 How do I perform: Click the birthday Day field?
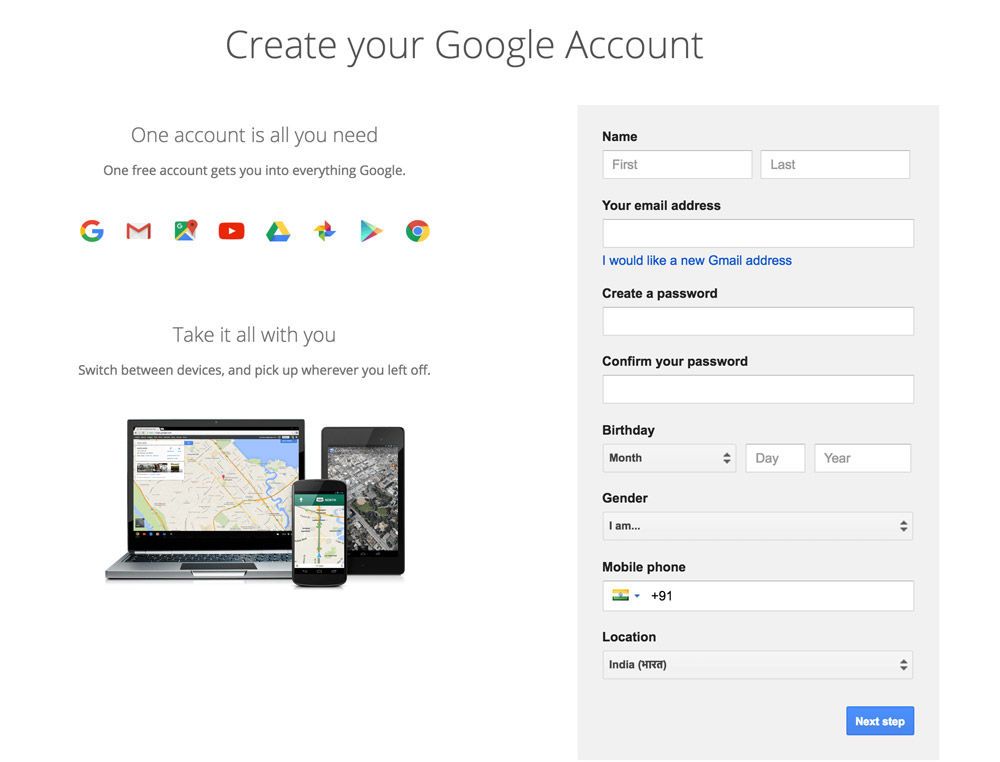click(x=776, y=458)
